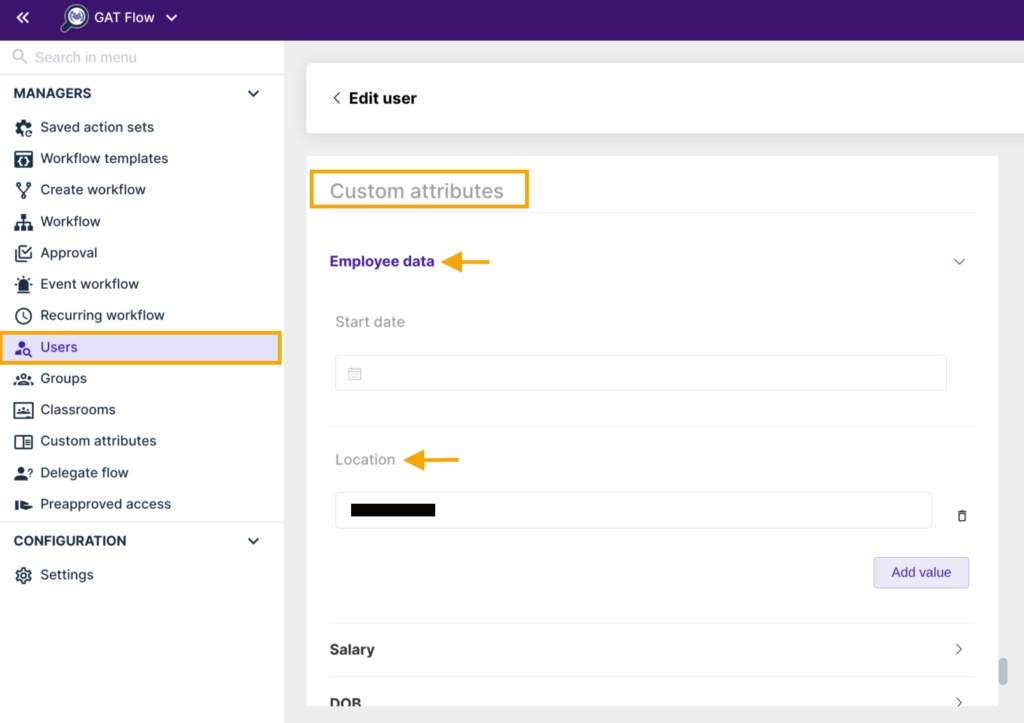The width and height of the screenshot is (1024, 723).
Task: Go back using Edit user arrow
Action: click(x=336, y=98)
